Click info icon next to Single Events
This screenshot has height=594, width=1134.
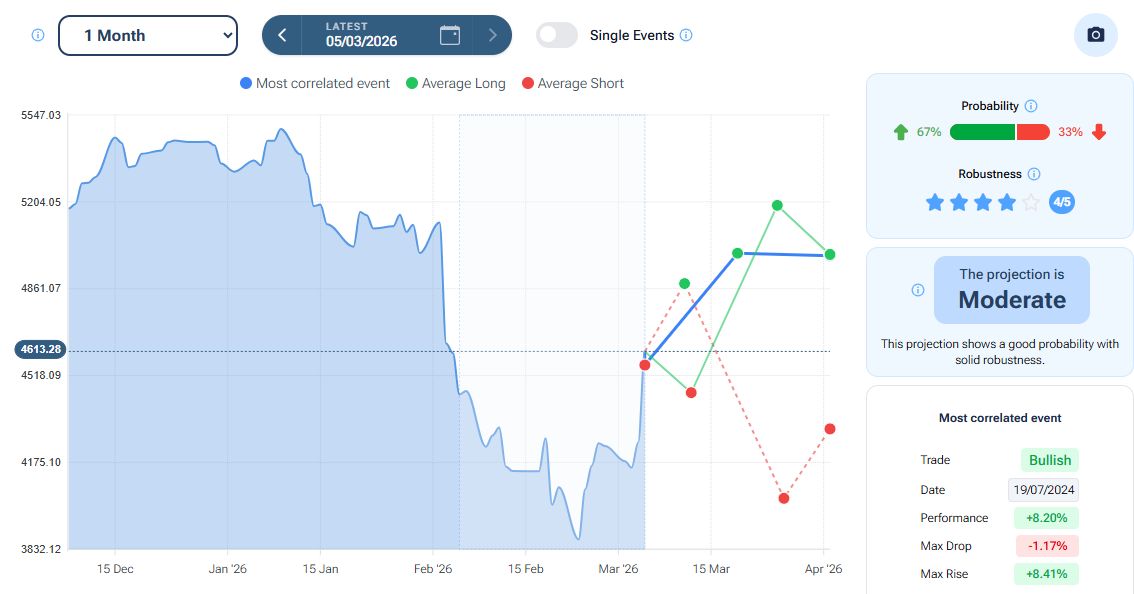(x=686, y=35)
